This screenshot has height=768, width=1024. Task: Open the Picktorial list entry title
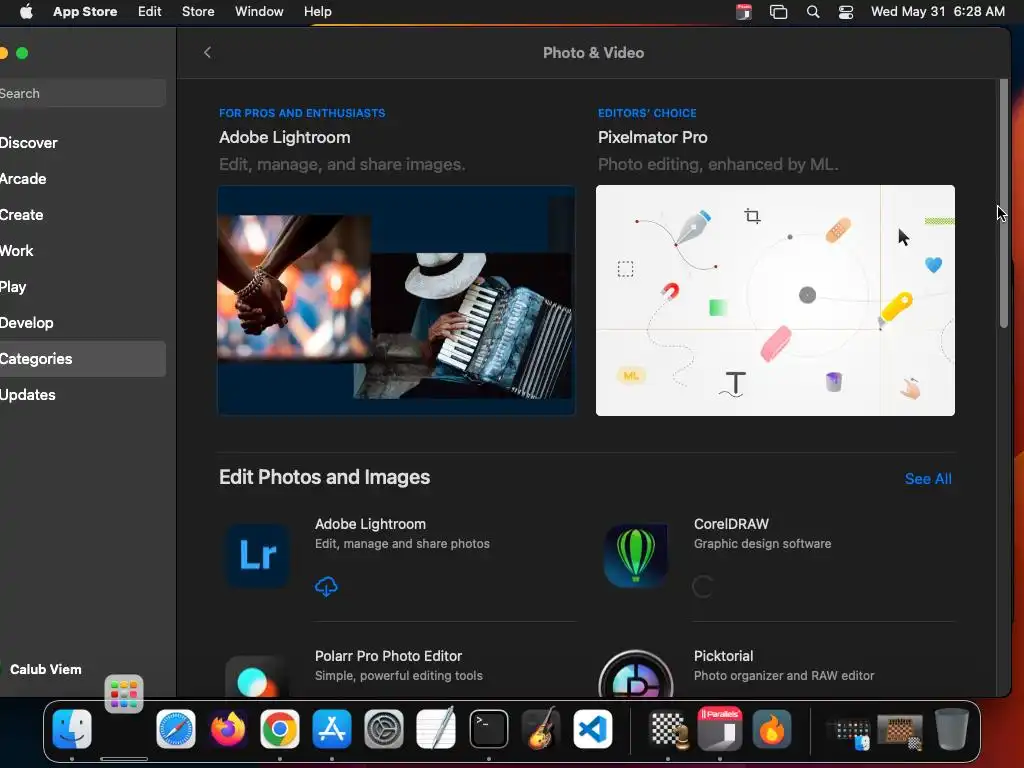pos(723,656)
